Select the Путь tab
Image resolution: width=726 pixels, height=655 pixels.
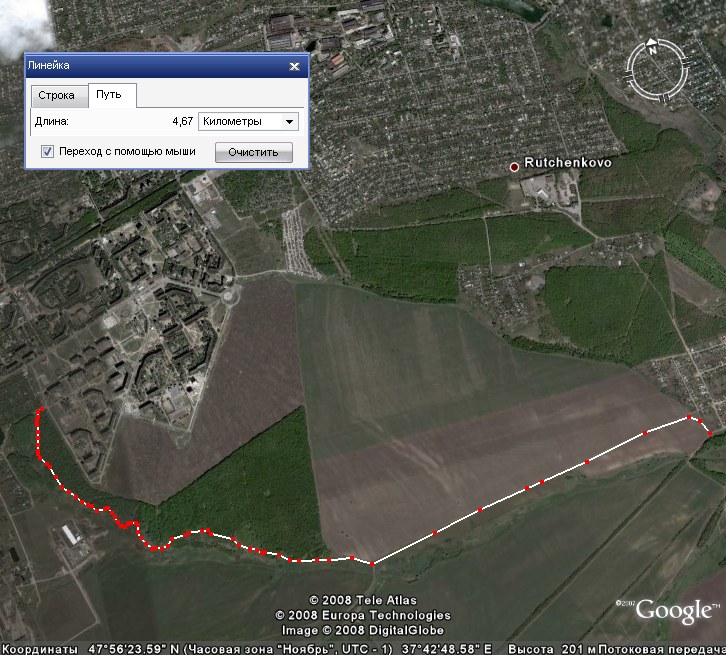click(x=109, y=94)
